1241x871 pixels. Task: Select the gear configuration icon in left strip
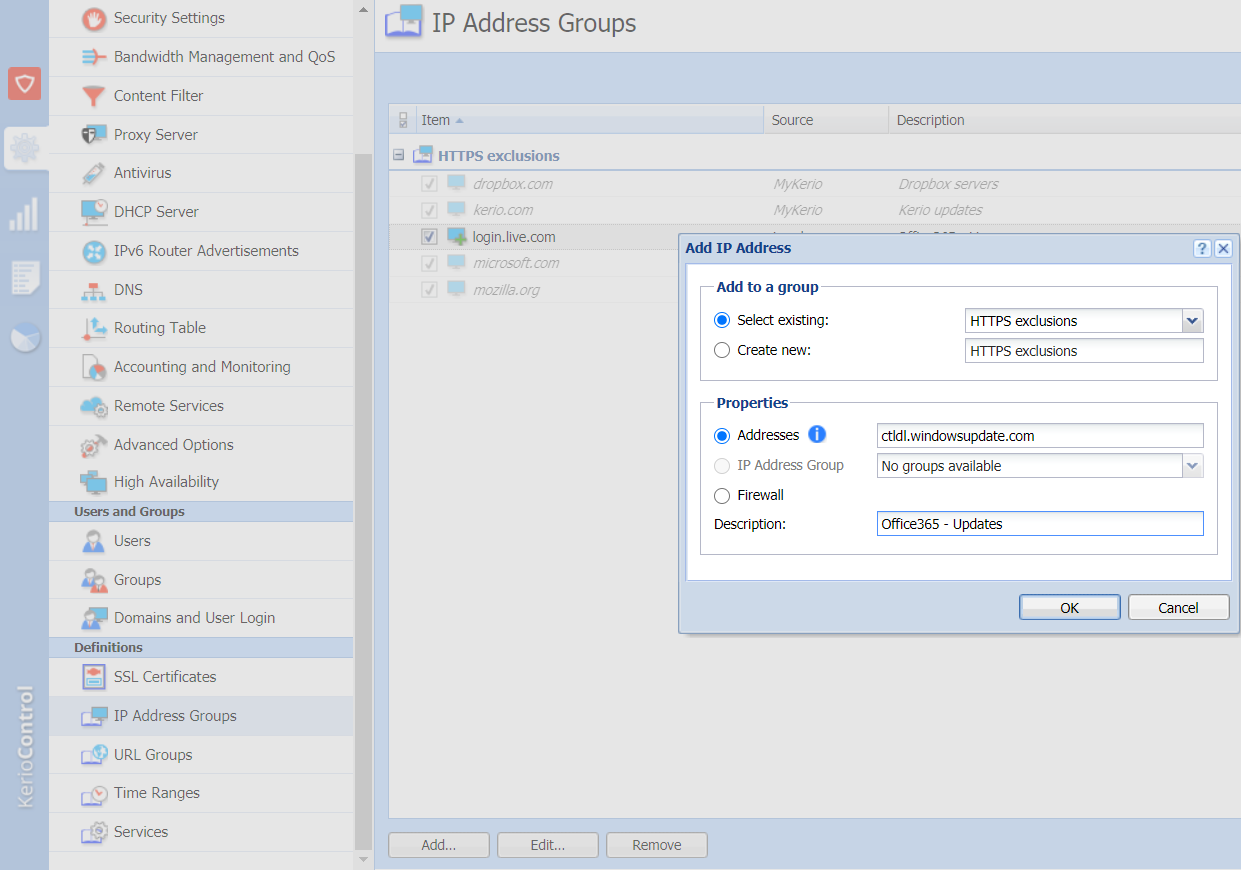tap(24, 148)
